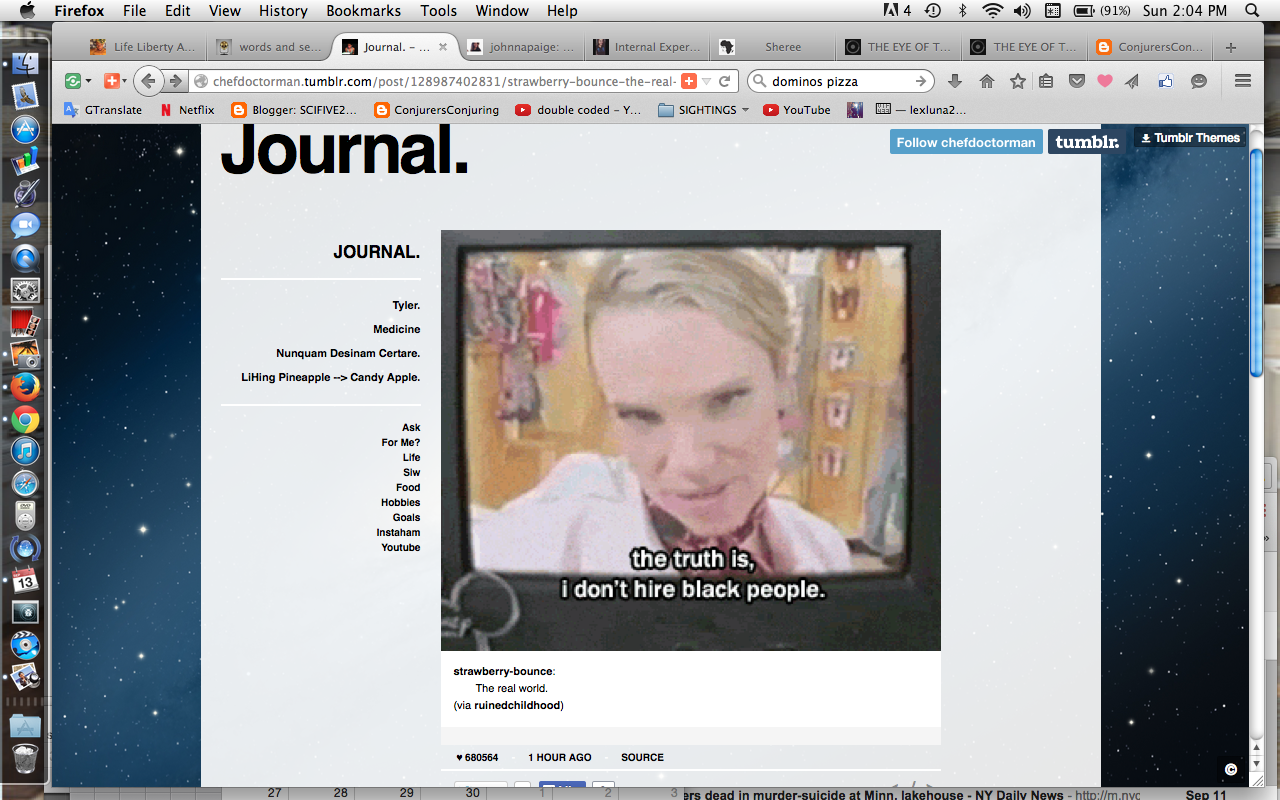Screen dimensions: 1280x800
Task: Click the 680564 notes heart count
Action: pos(477,757)
